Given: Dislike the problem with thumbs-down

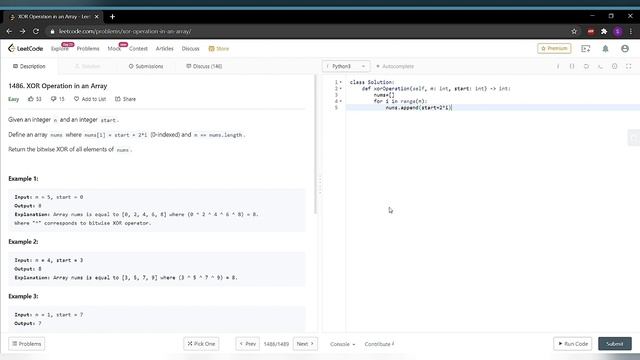Looking at the screenshot, I should [x=58, y=99].
